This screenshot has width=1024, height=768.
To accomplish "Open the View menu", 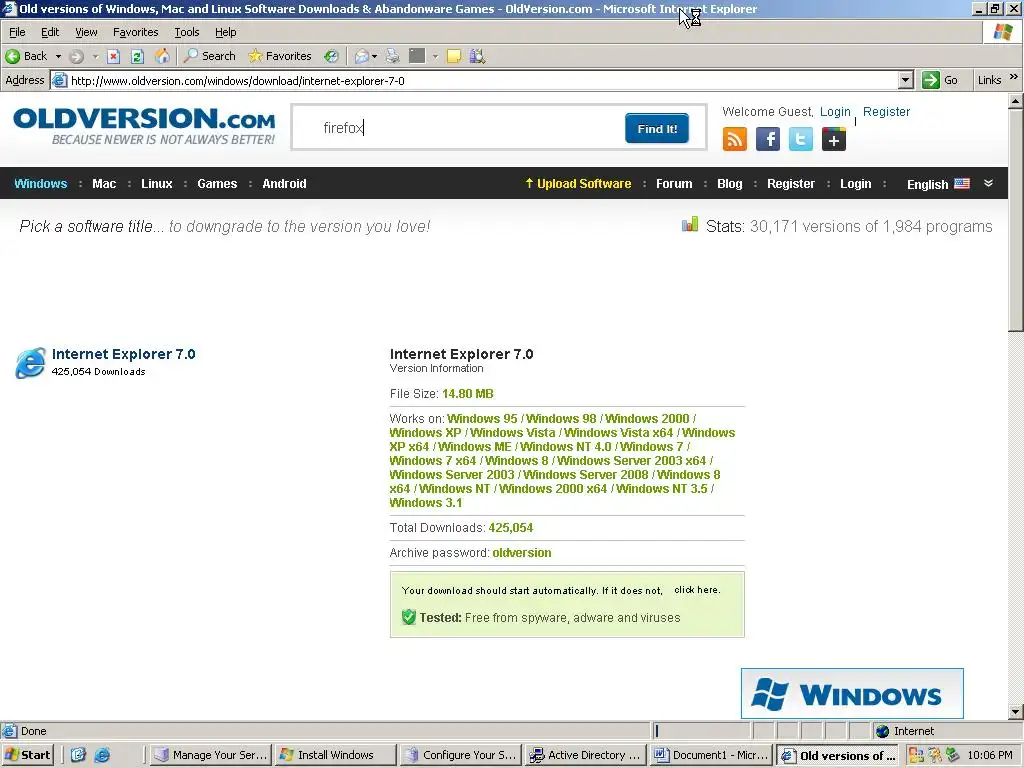I will coord(86,32).
